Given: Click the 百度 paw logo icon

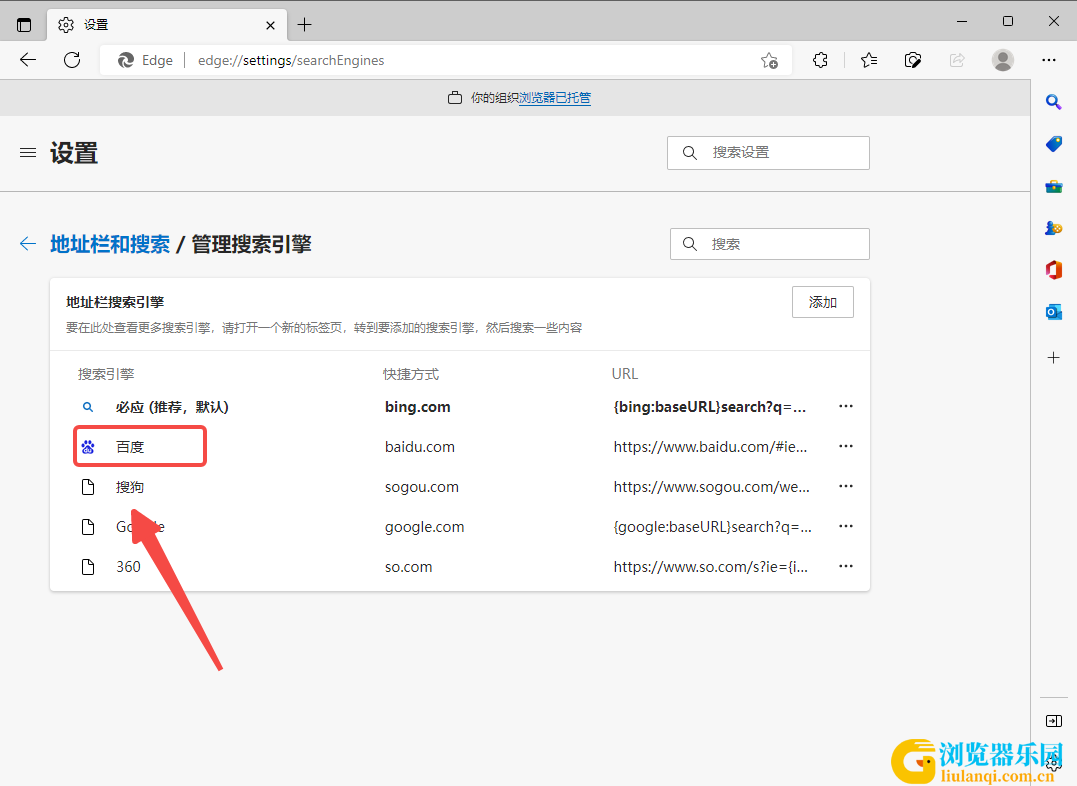Looking at the screenshot, I should tap(88, 447).
